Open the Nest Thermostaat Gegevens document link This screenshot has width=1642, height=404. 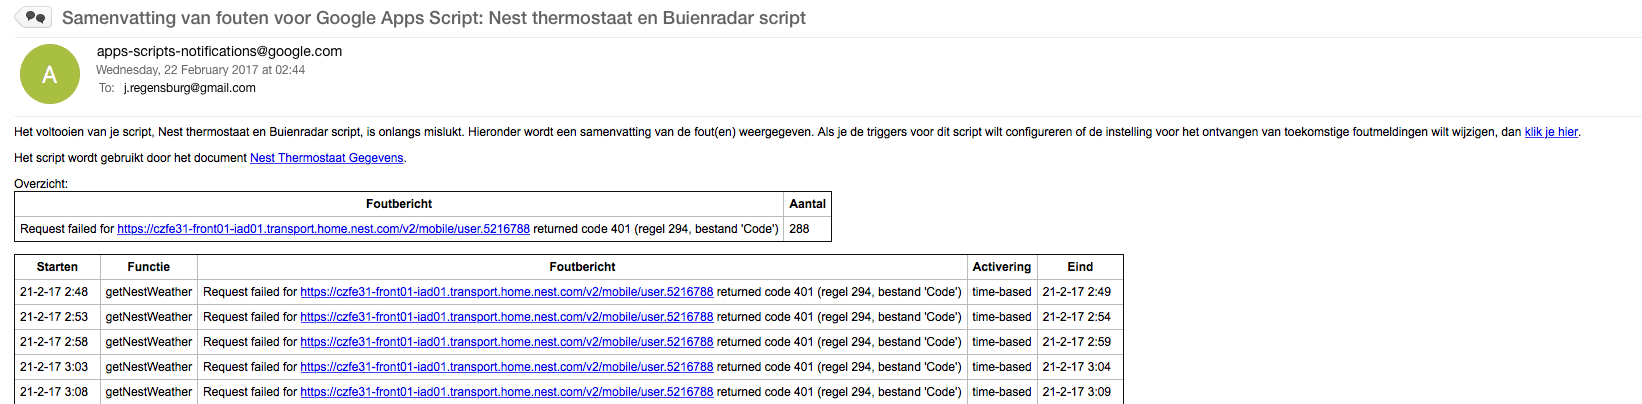click(326, 158)
